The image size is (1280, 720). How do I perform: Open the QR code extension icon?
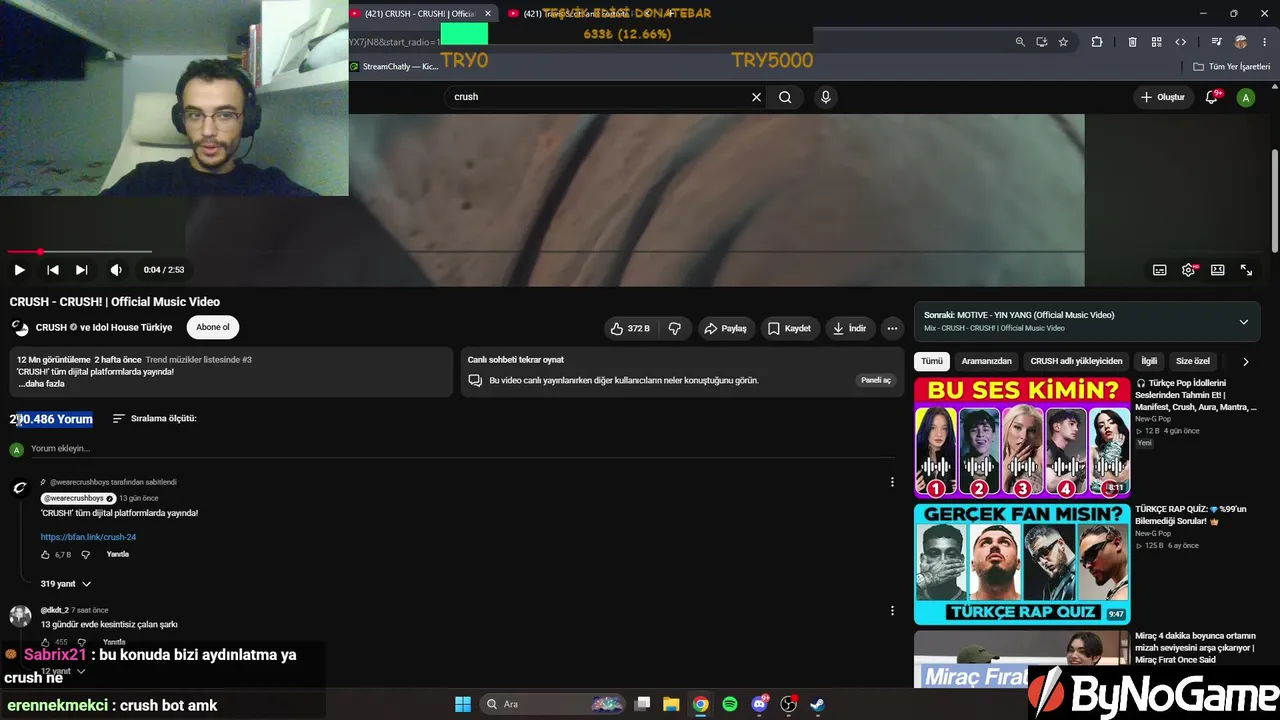1156,42
